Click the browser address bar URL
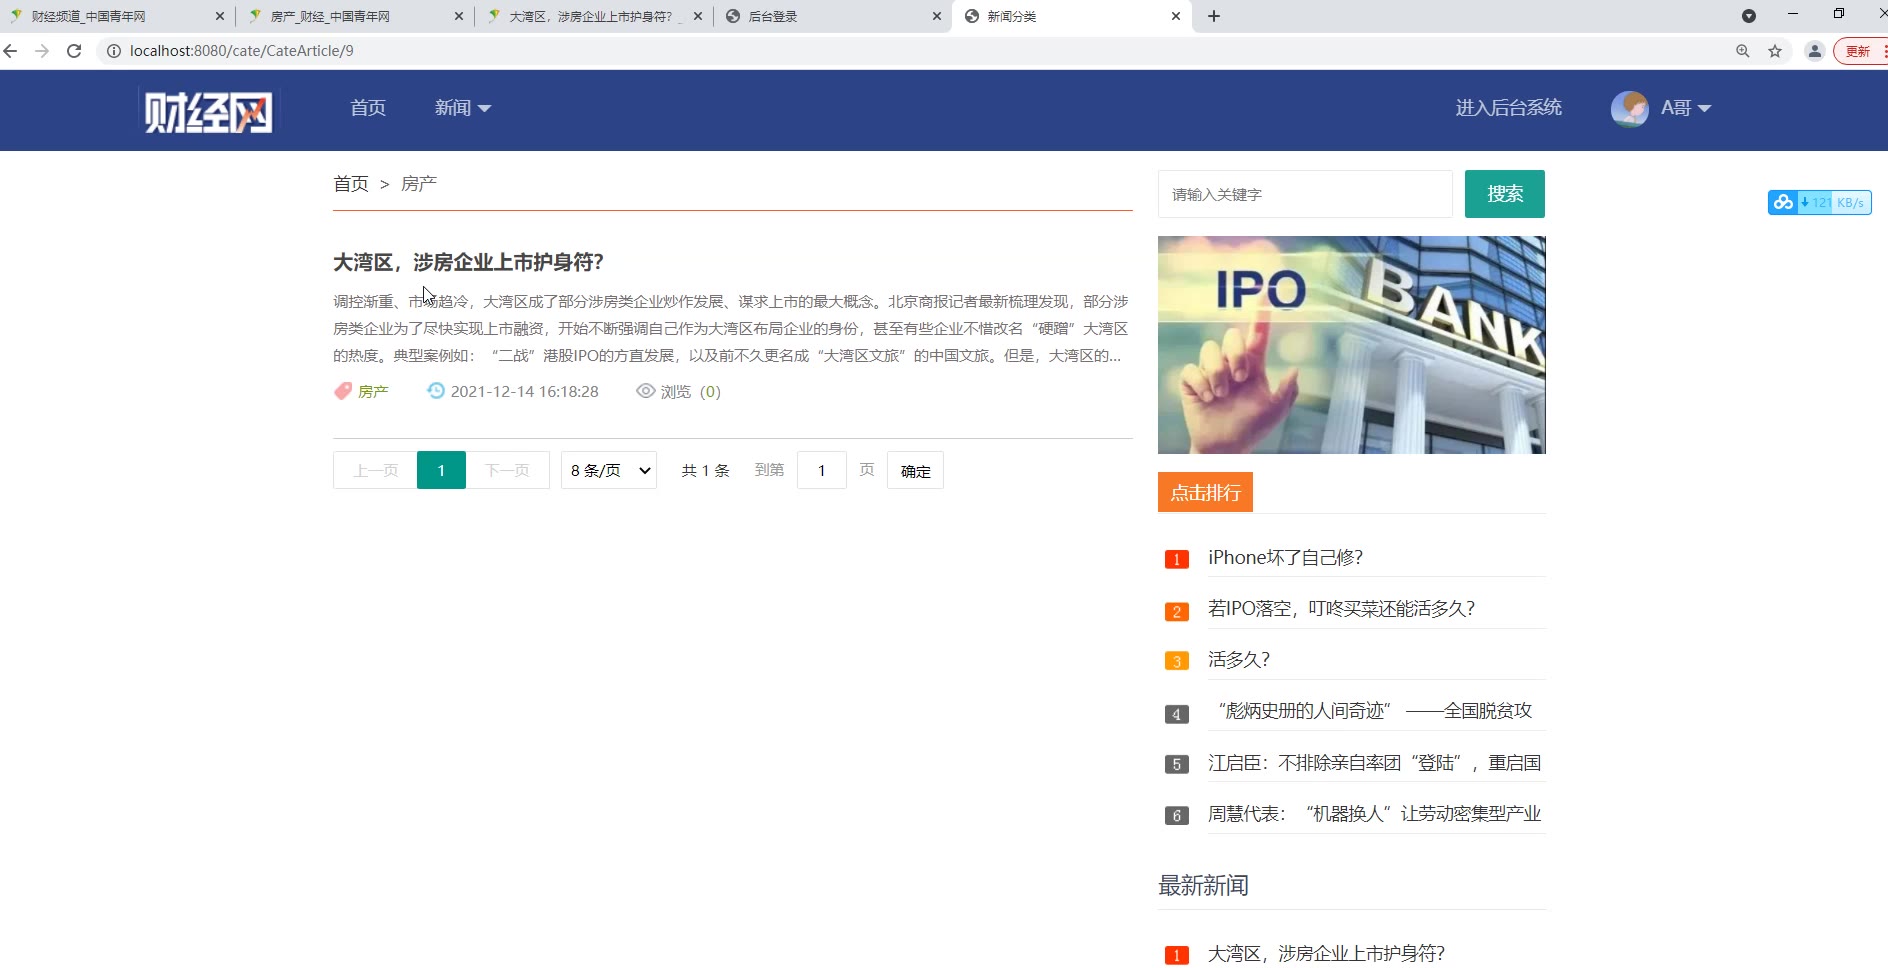Screen dimensions: 1888x968 [x=241, y=51]
